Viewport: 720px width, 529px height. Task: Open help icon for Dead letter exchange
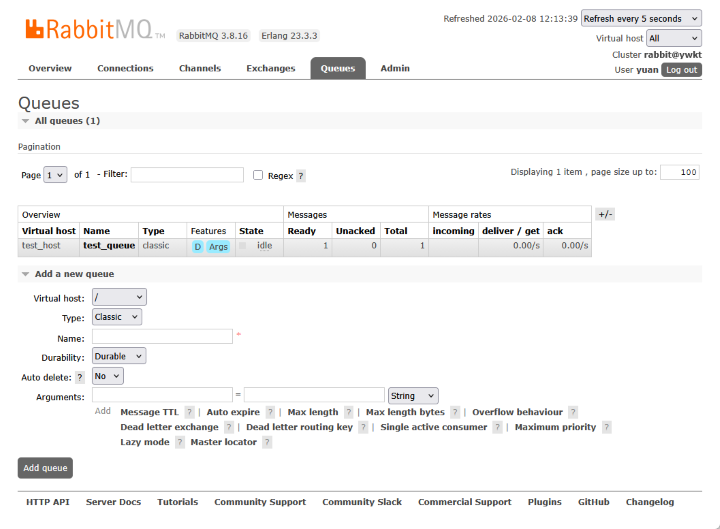[x=229, y=428]
